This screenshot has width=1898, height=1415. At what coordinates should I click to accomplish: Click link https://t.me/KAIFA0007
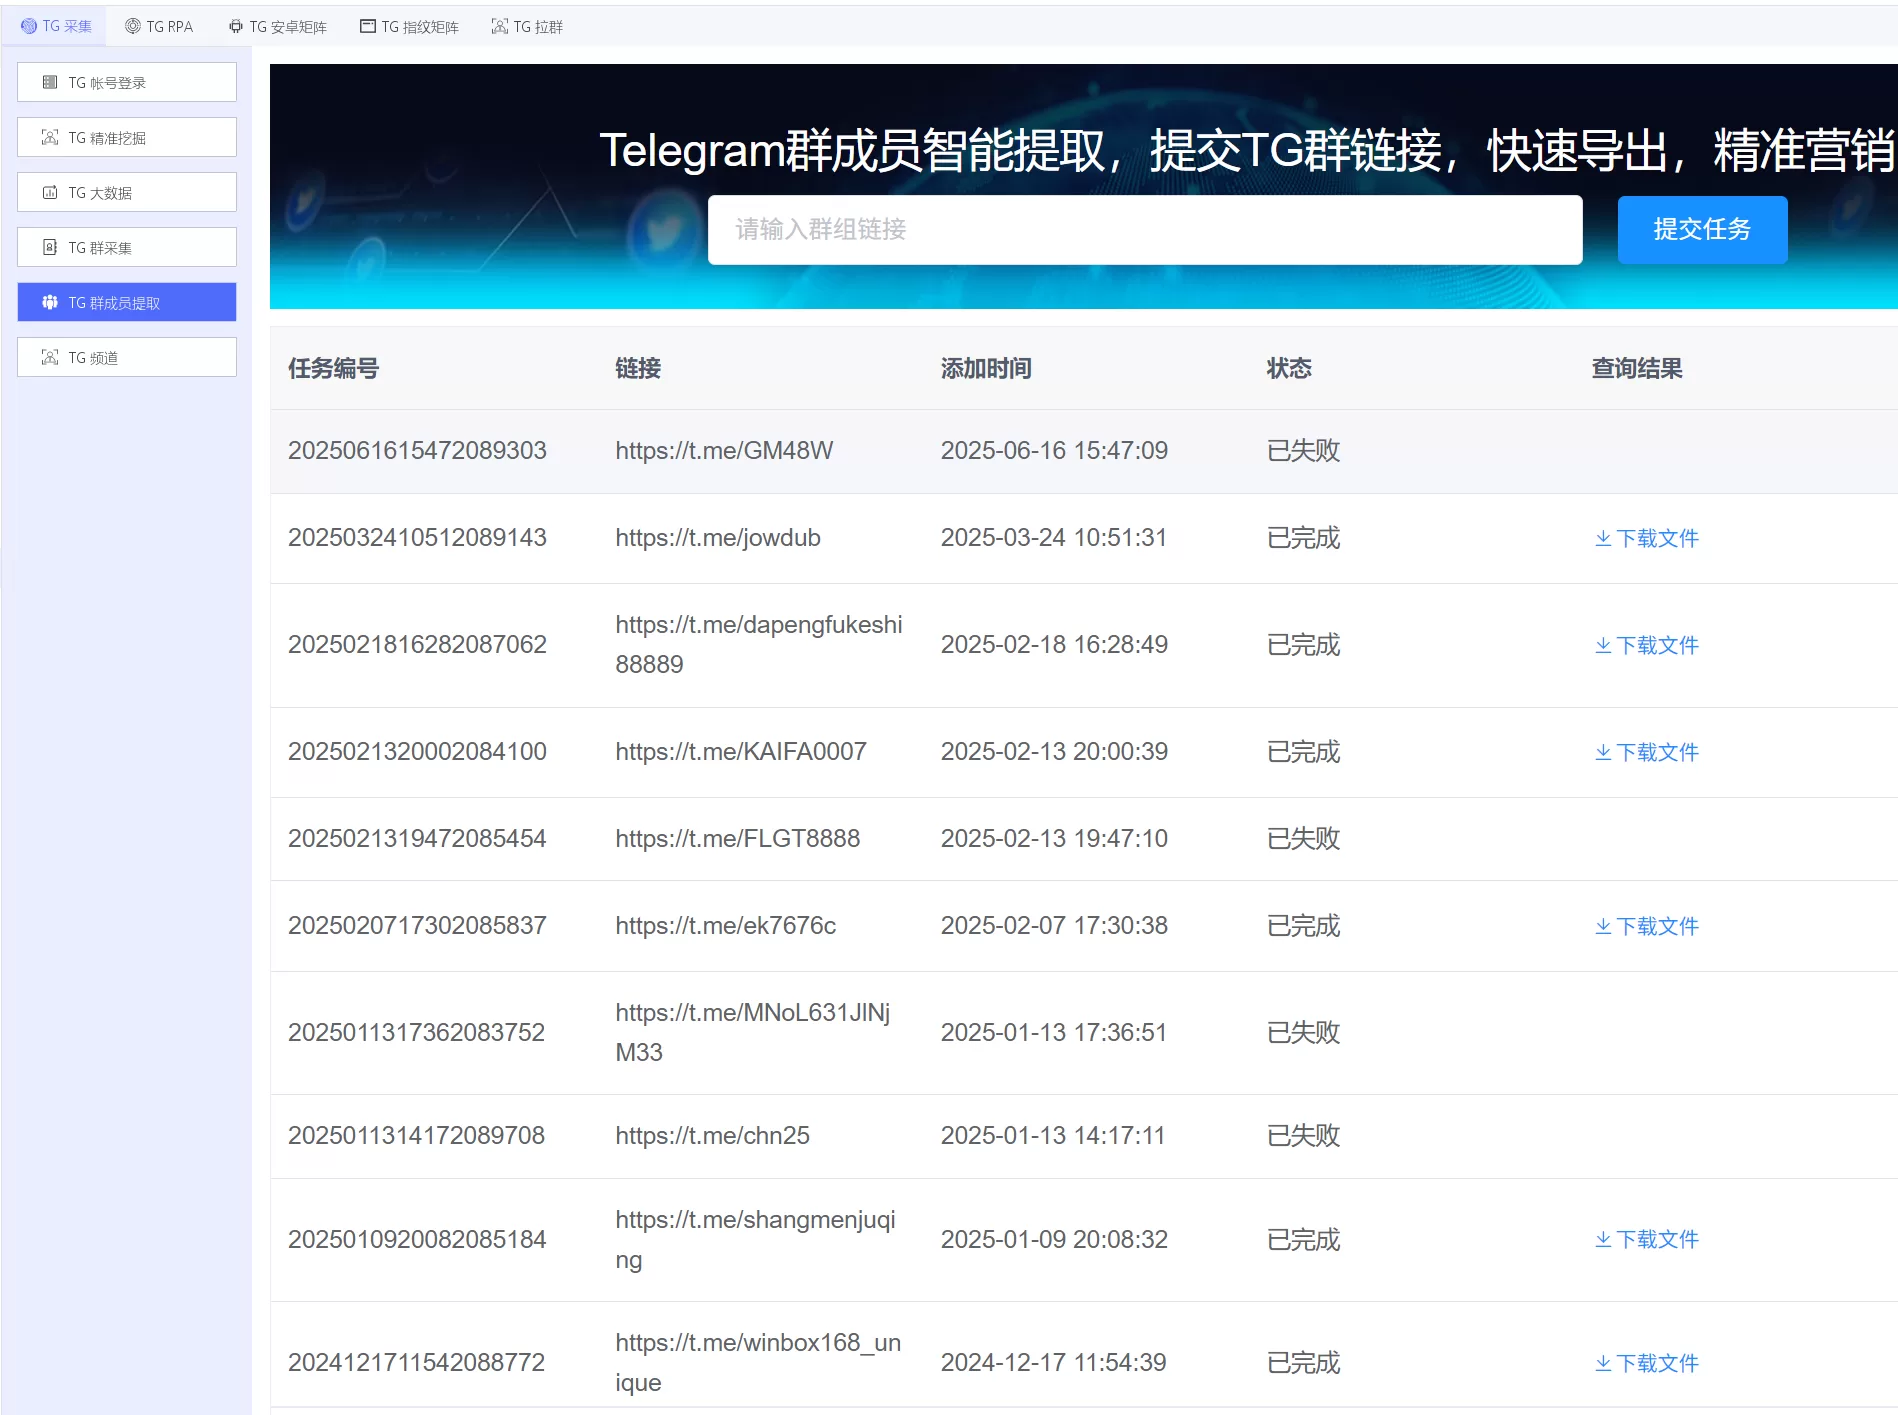point(741,751)
